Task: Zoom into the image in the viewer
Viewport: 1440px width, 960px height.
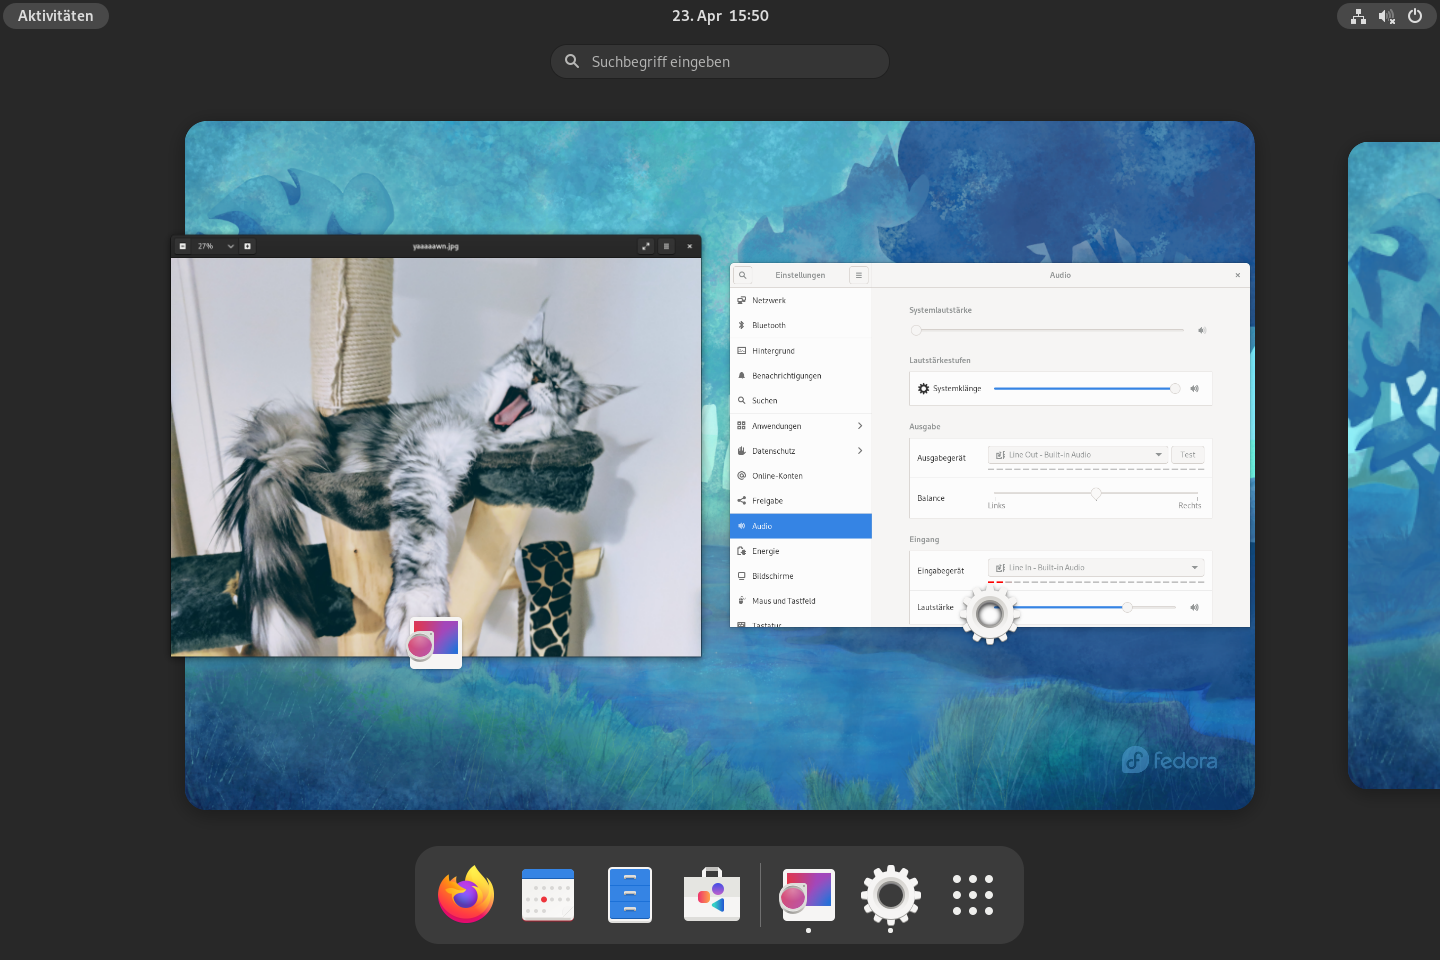Action: click(248, 245)
